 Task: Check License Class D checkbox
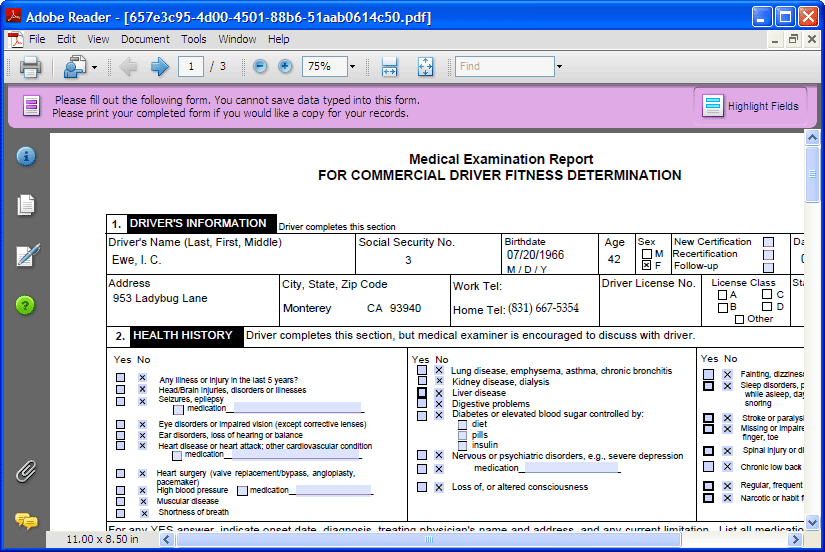click(x=767, y=306)
